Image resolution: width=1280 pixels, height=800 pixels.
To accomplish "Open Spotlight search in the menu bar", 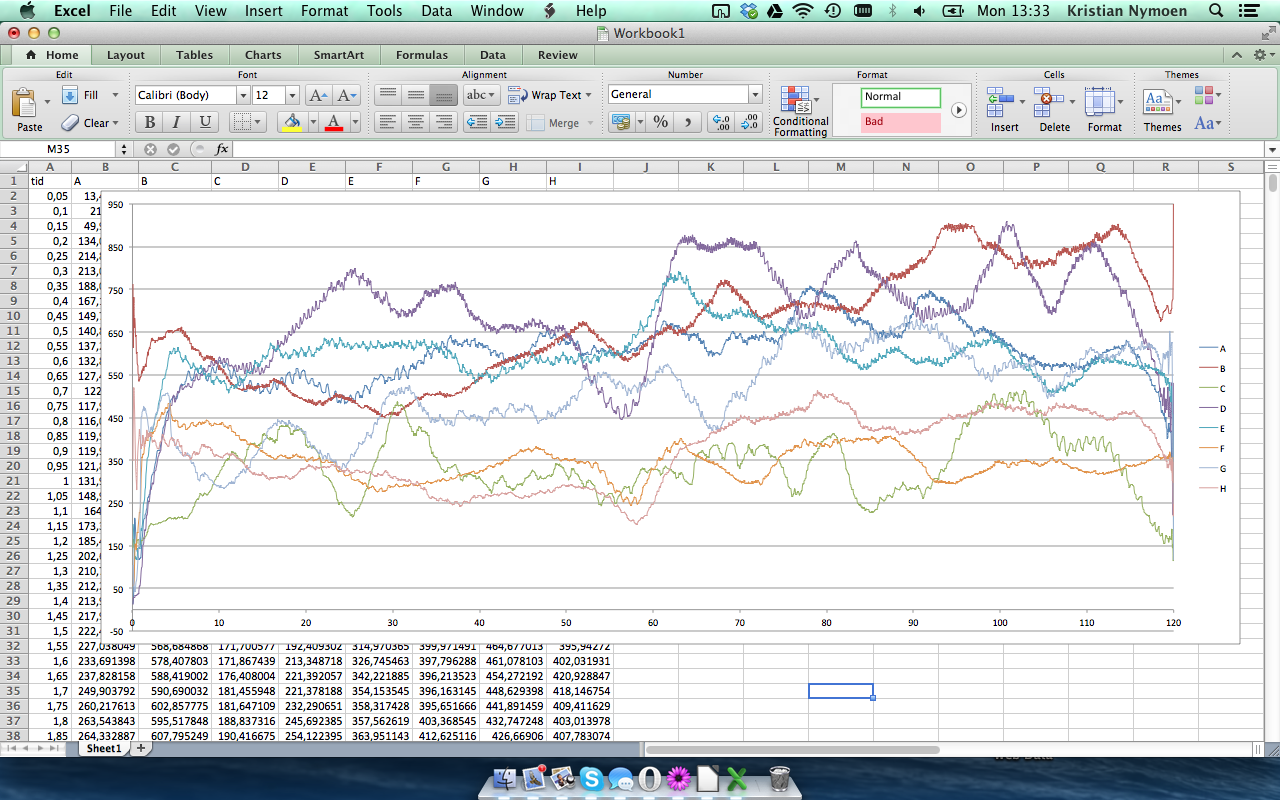I will point(1217,11).
